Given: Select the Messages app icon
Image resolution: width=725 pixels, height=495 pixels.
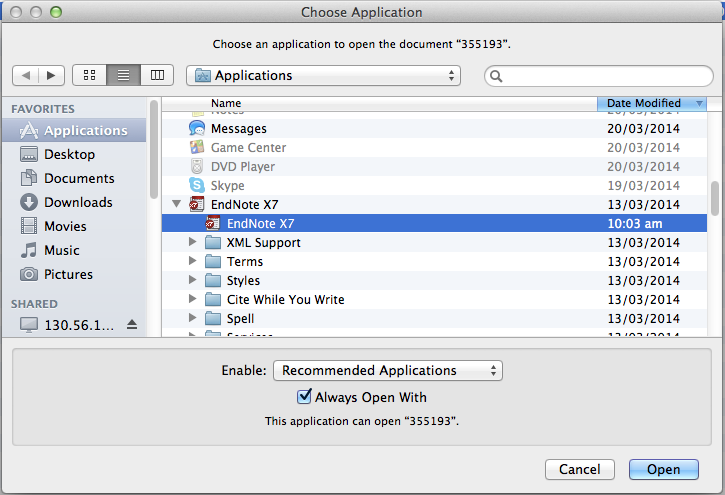Looking at the screenshot, I should click(197, 129).
